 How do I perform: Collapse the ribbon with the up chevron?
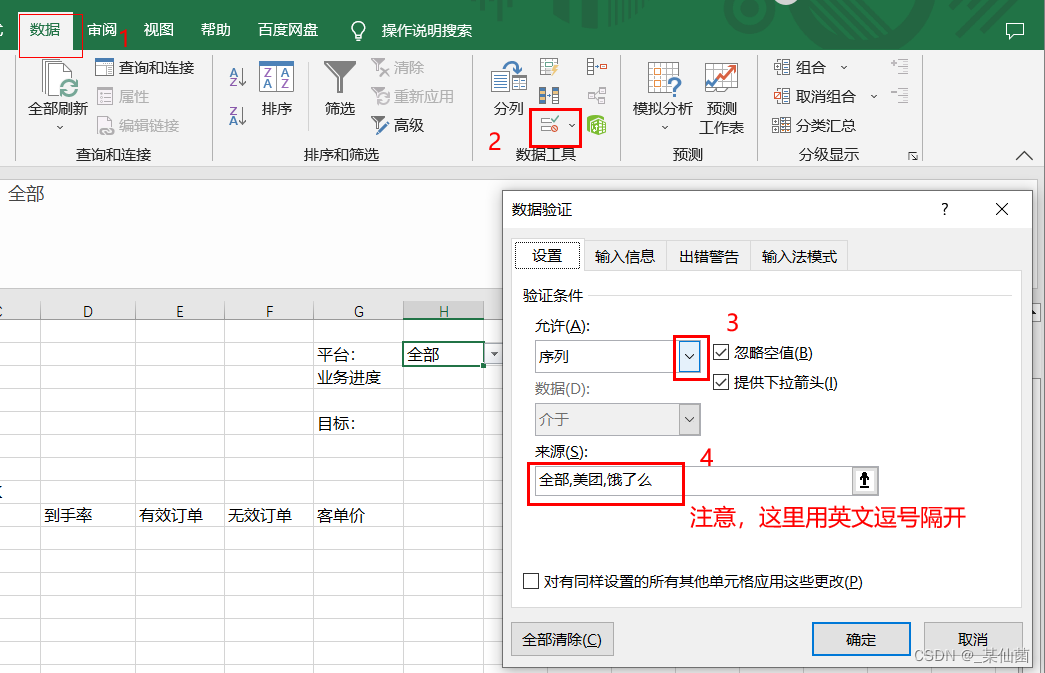(1024, 156)
